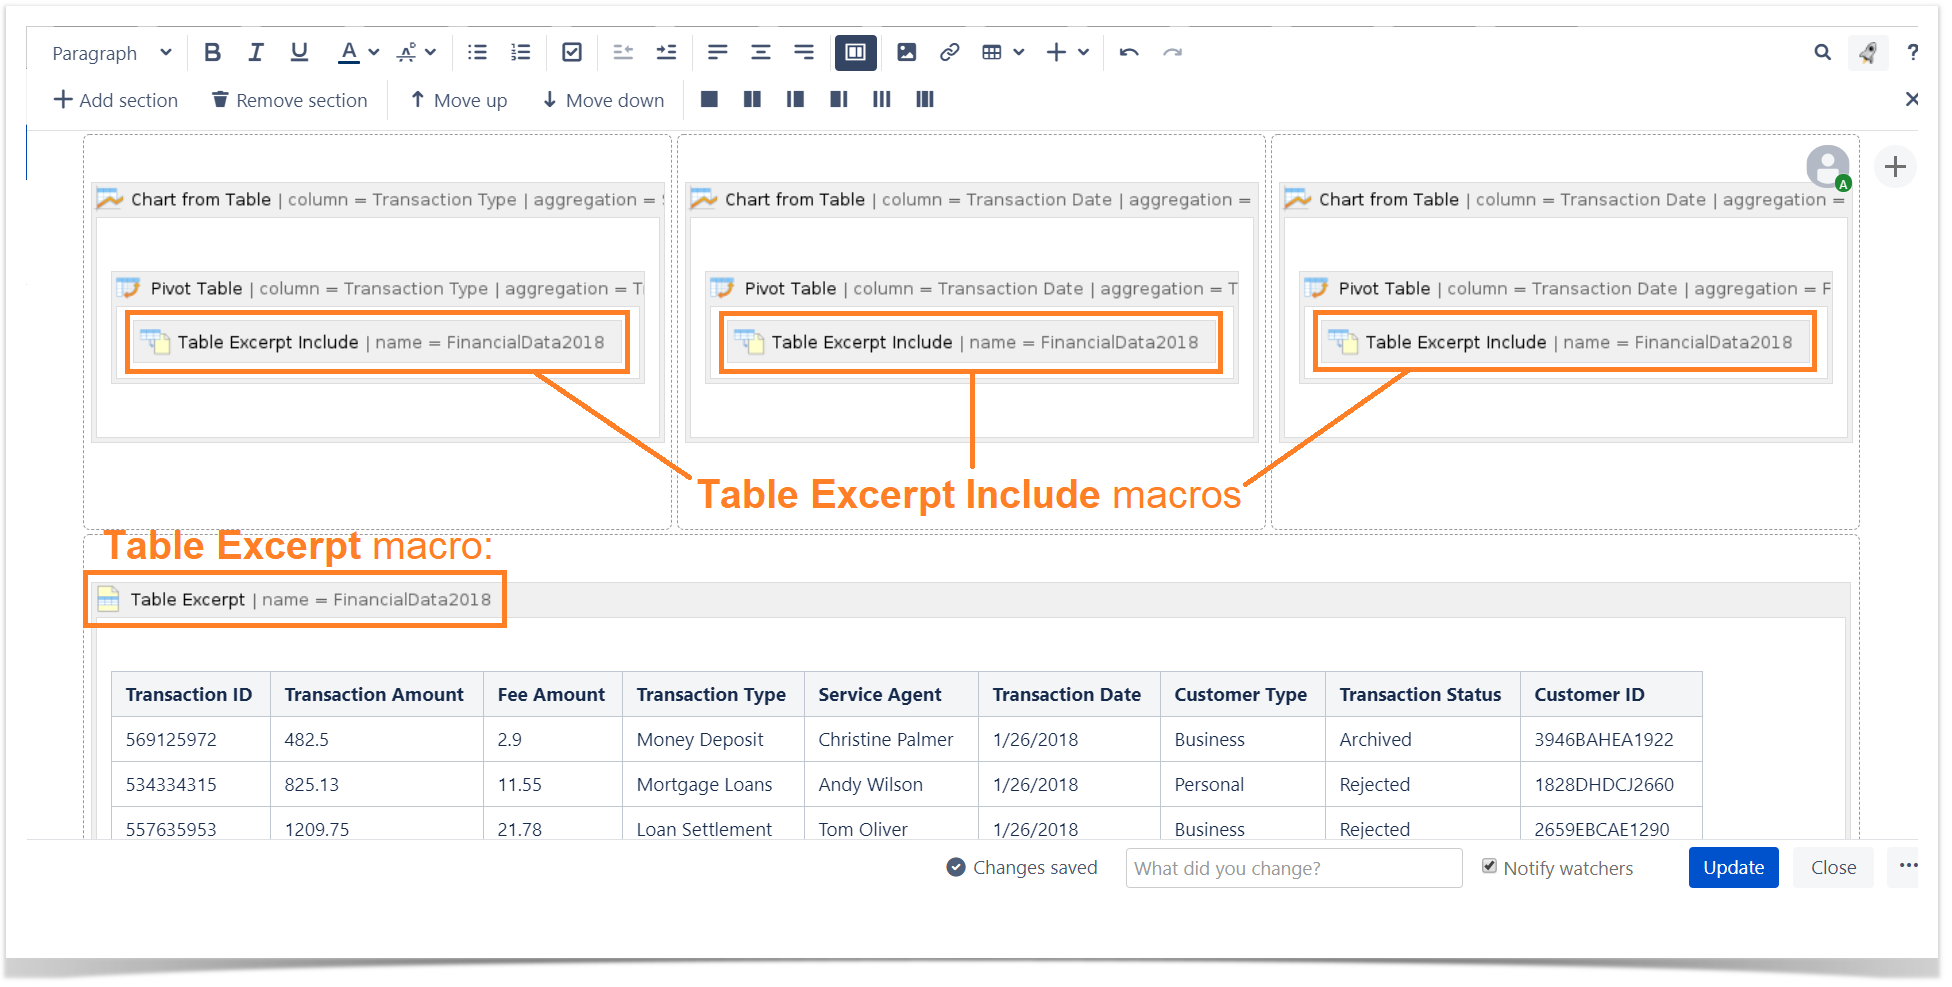Select the two-column section layout
This screenshot has height=987, width=1952.
[x=752, y=99]
